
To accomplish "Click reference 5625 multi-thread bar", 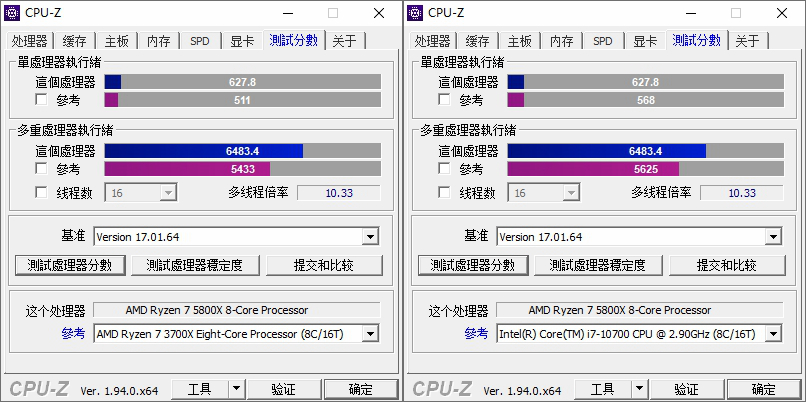I will click(646, 169).
